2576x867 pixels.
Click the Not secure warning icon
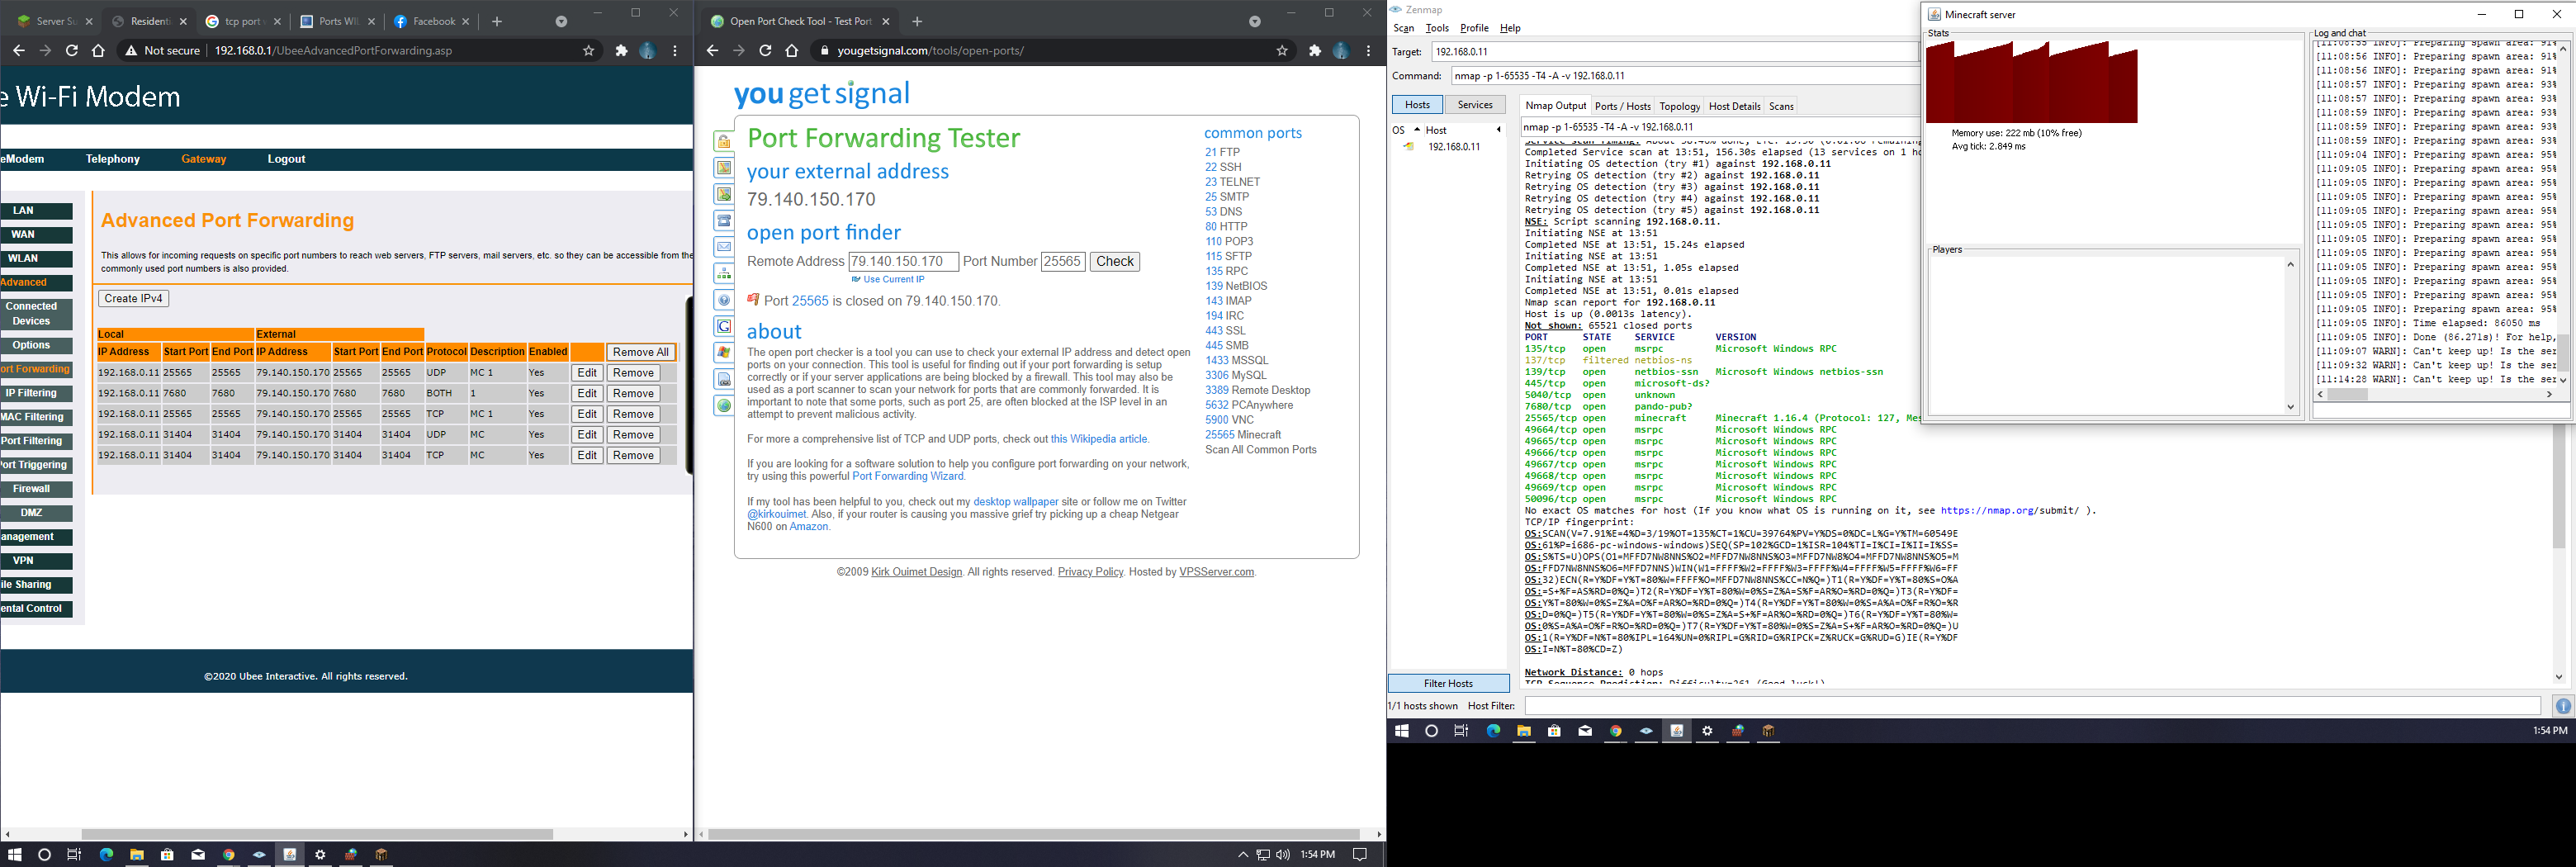(x=130, y=51)
